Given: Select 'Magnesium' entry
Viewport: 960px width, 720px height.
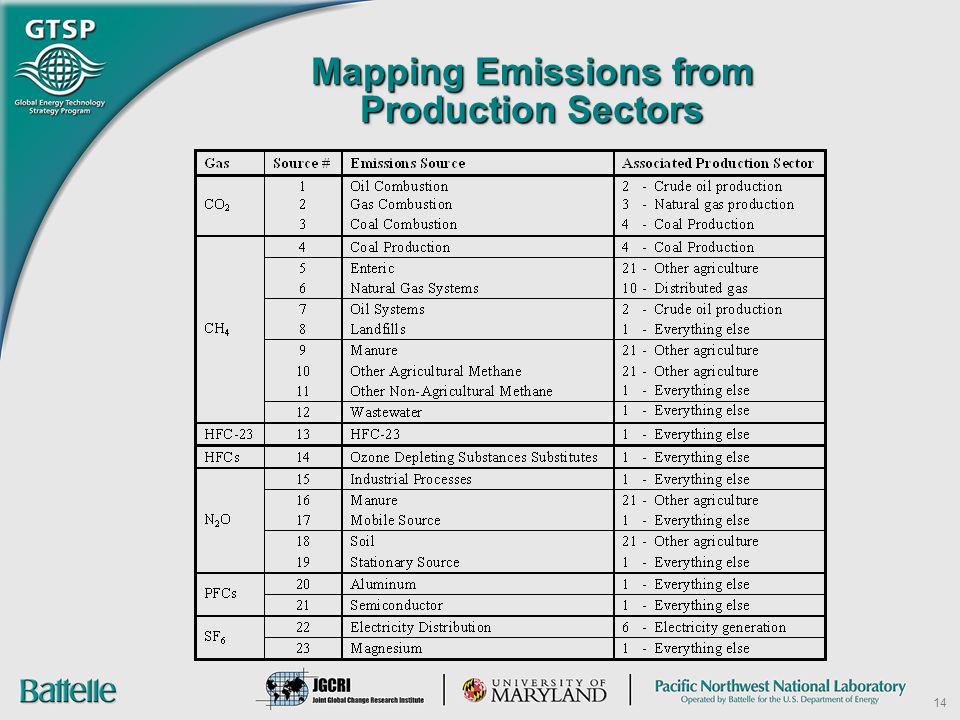Looking at the screenshot, I should tap(386, 648).
